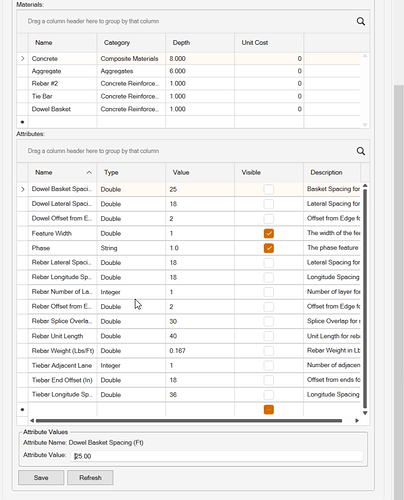Expand the Concrete material row
Image resolution: width=404 pixels, height=500 pixels.
coord(23,59)
